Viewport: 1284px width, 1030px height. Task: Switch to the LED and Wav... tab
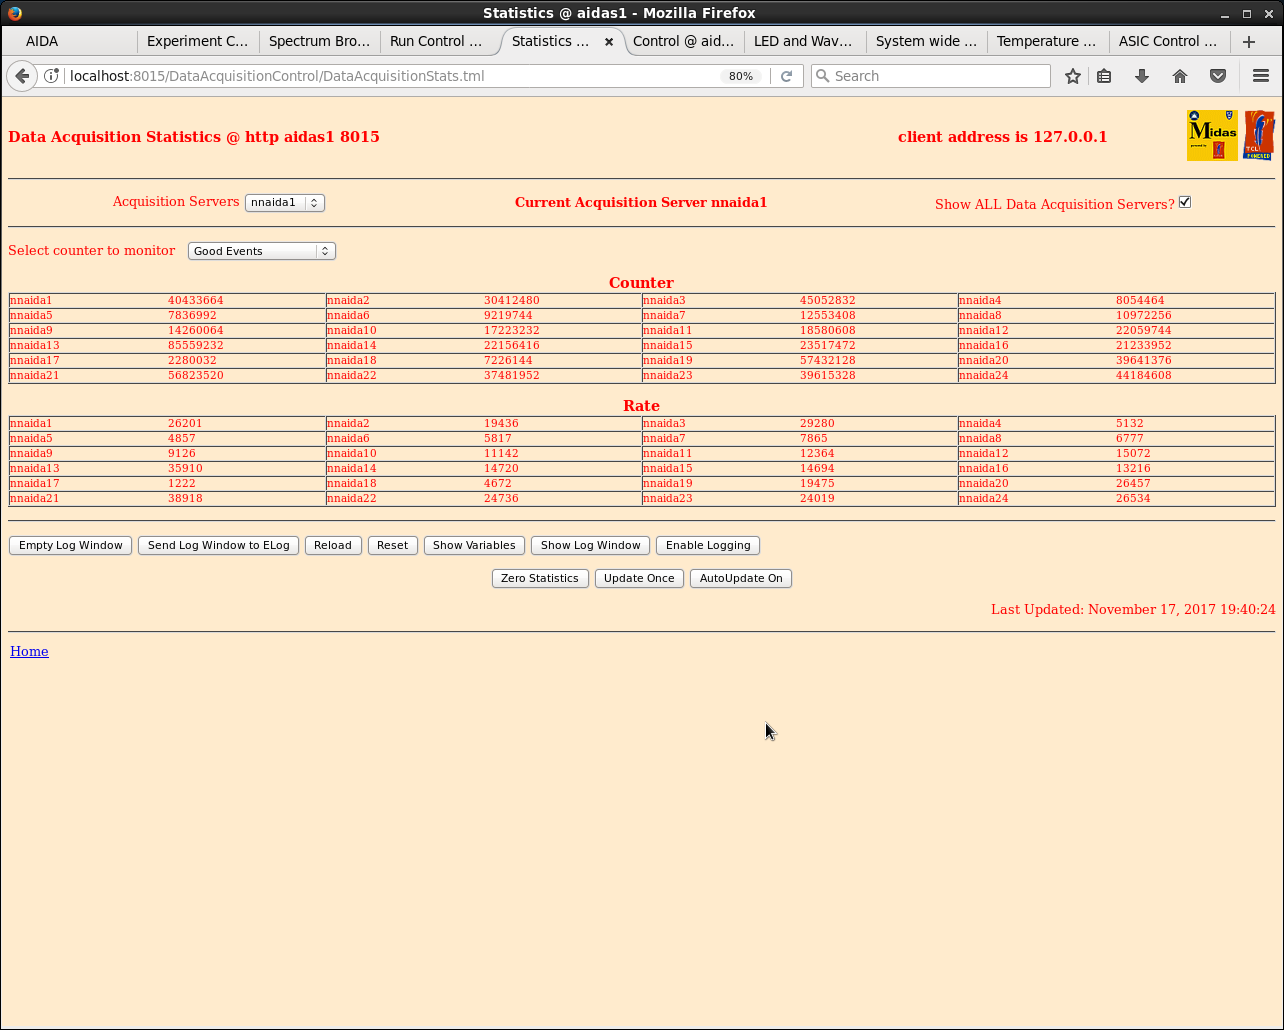tap(804, 41)
